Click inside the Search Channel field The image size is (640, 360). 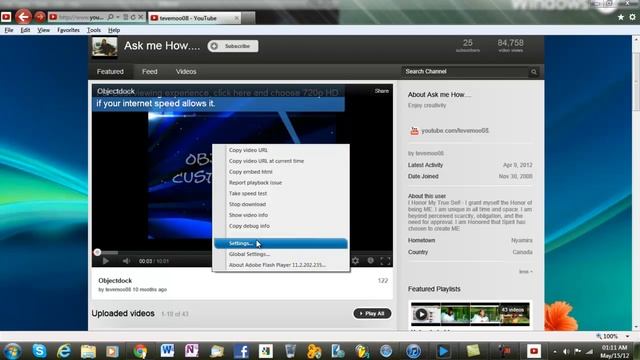465,72
